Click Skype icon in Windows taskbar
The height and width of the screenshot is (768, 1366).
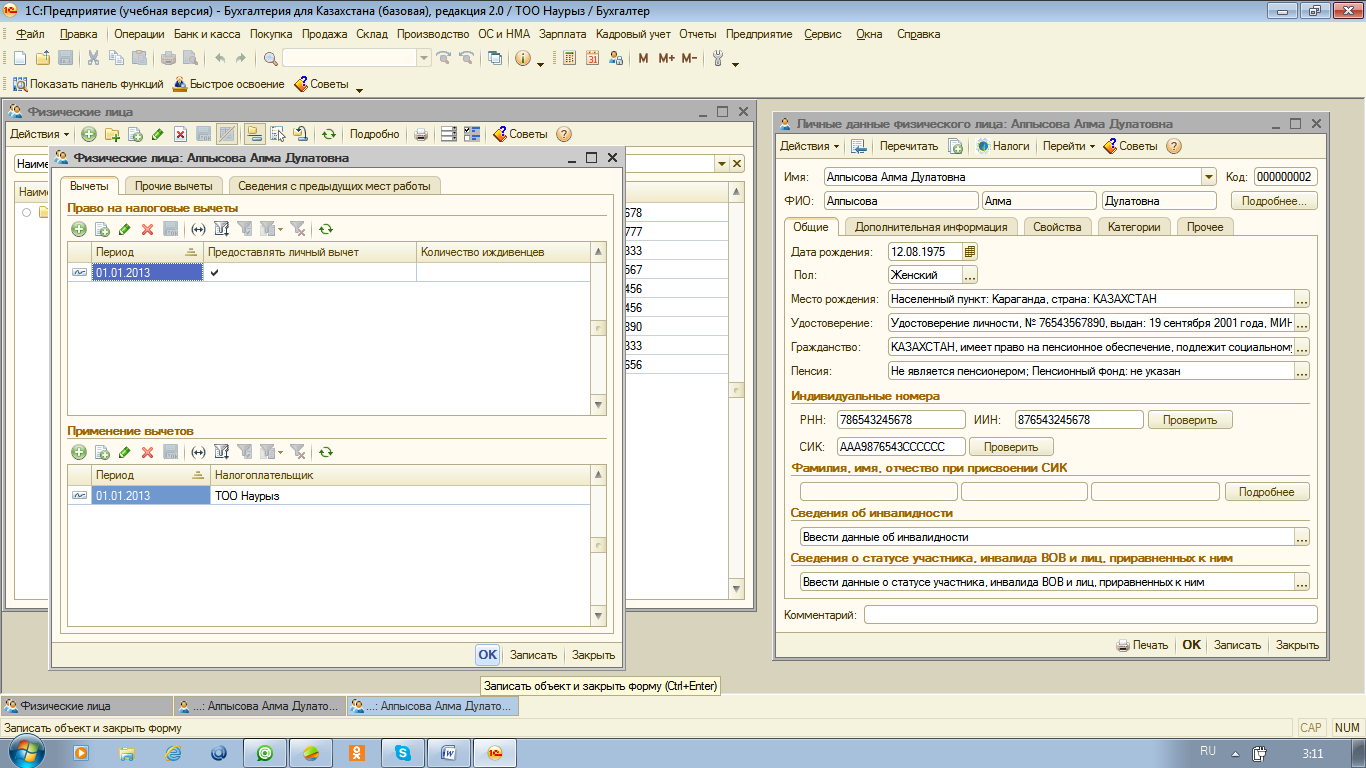tap(403, 752)
